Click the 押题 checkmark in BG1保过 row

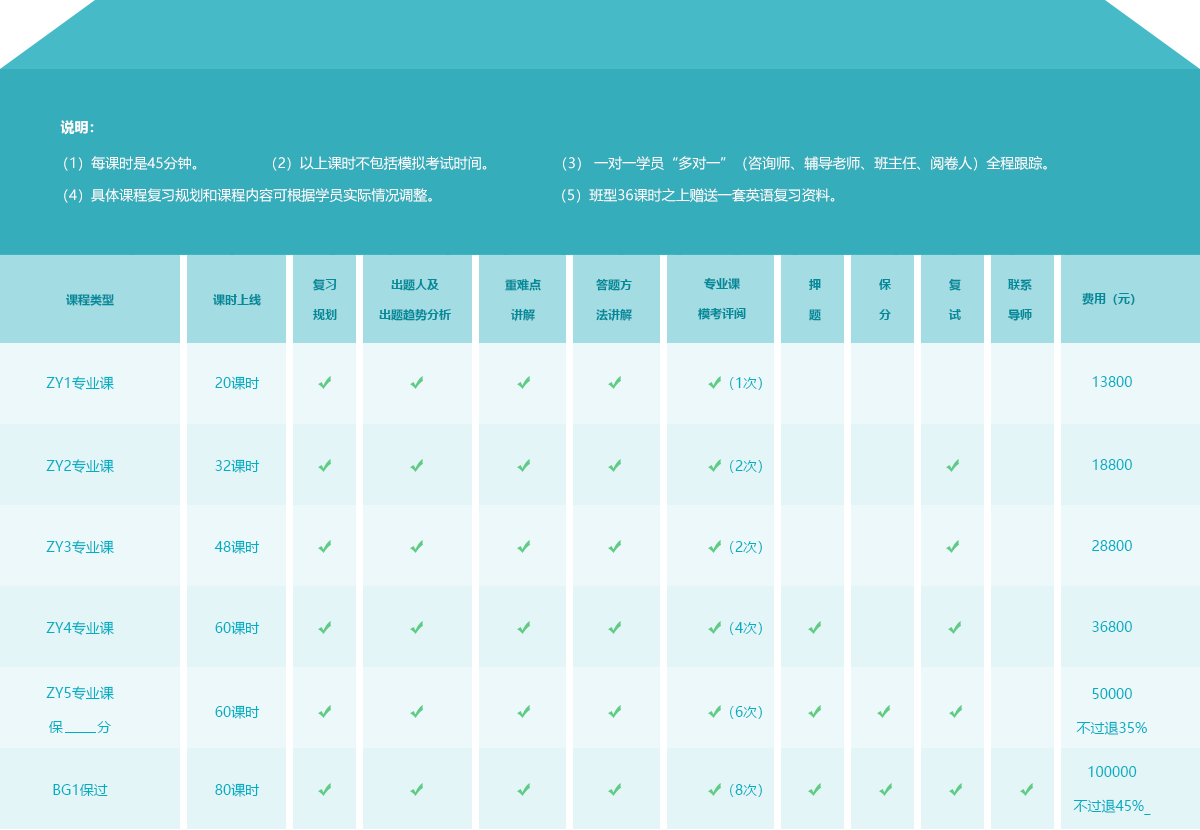coord(815,789)
